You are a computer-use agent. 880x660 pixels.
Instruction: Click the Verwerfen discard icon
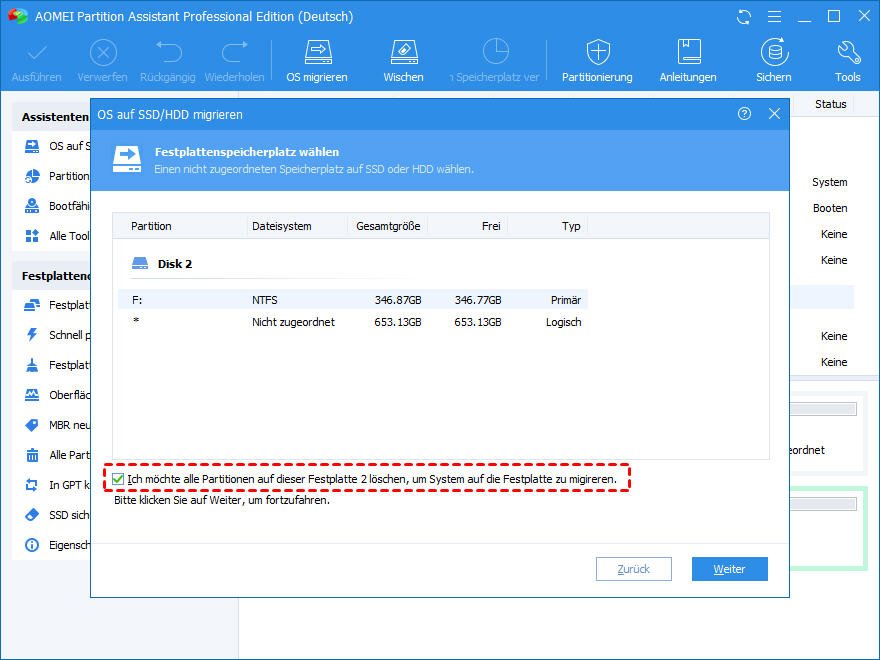(103, 53)
